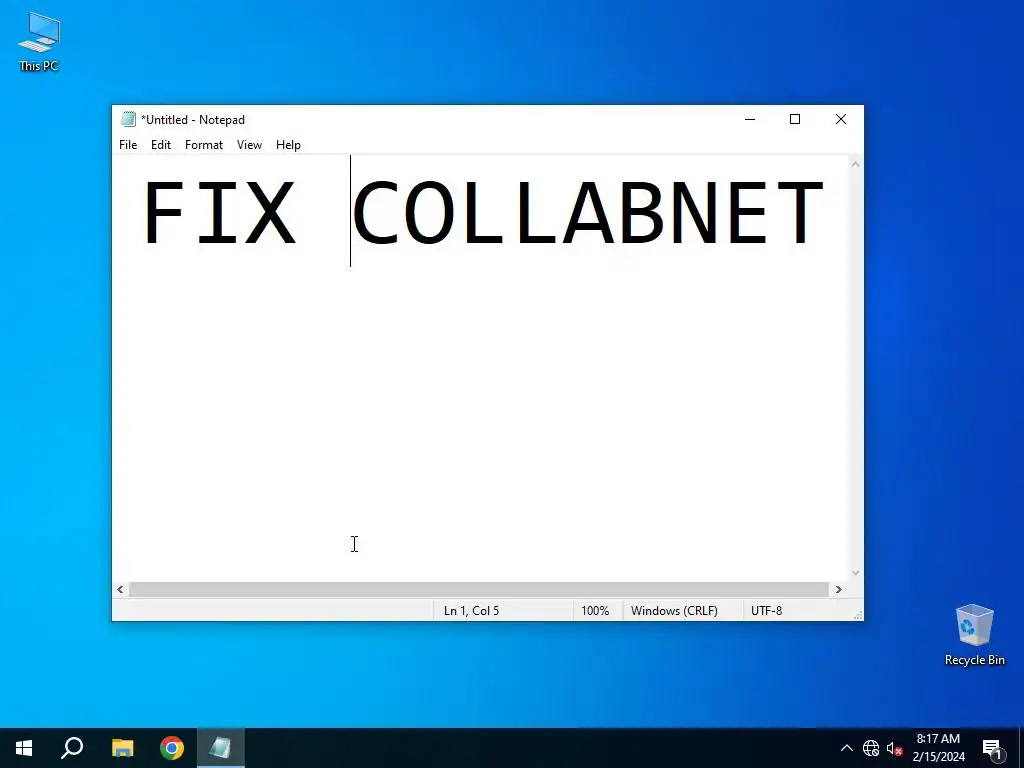Screen dimensions: 1024x768
Task: Click the "UTF-8" encoding status entry
Action: [767, 611]
